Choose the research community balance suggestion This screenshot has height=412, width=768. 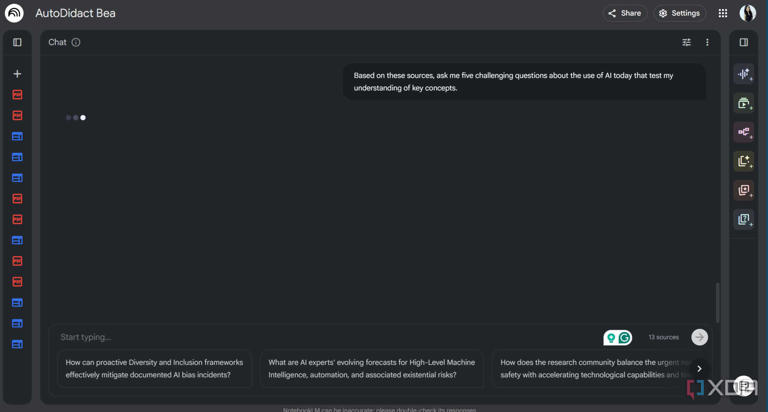[593, 368]
